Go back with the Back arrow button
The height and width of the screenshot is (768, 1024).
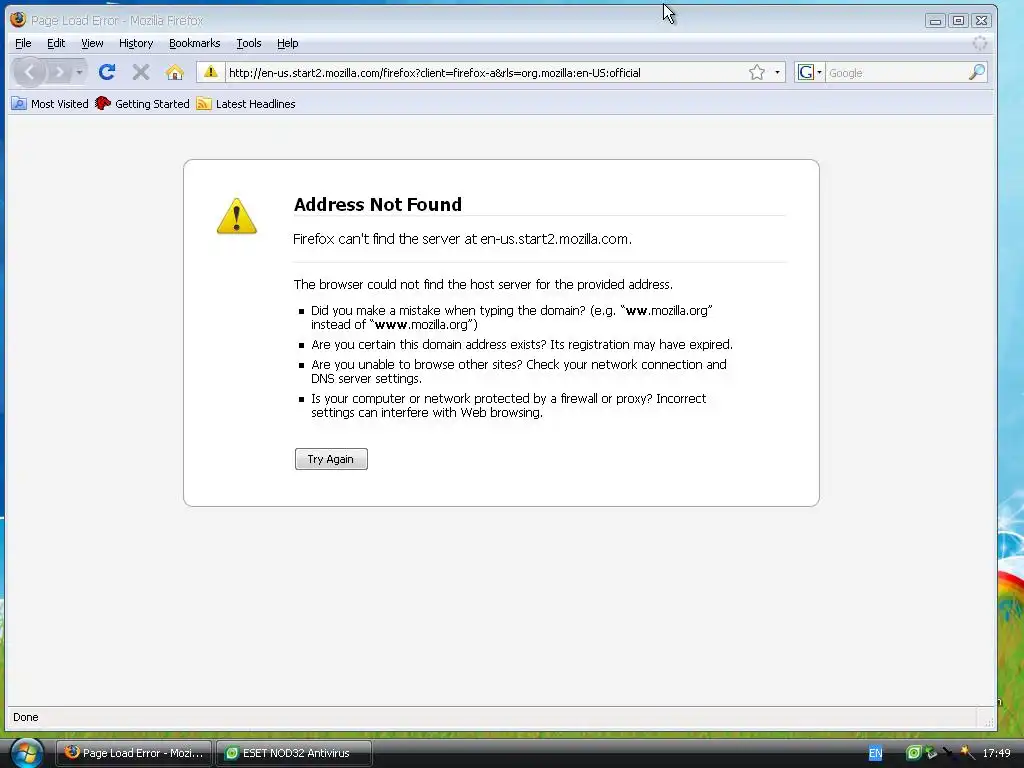[29, 72]
